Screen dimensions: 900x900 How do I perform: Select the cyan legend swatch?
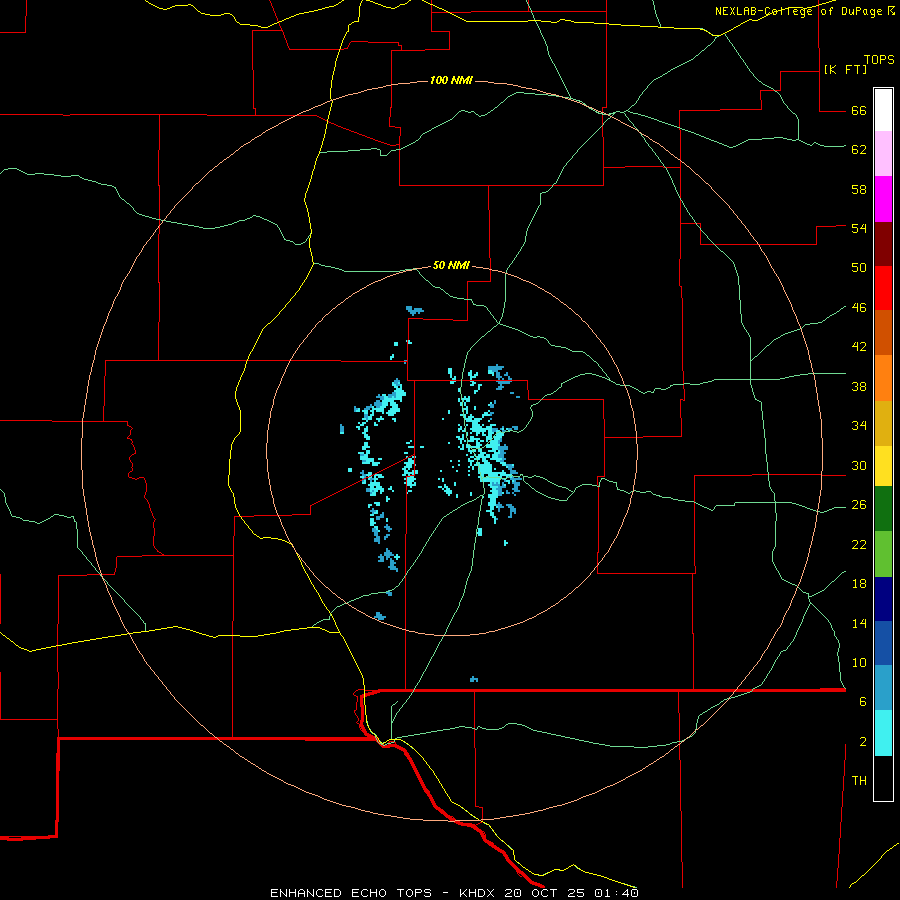(883, 733)
